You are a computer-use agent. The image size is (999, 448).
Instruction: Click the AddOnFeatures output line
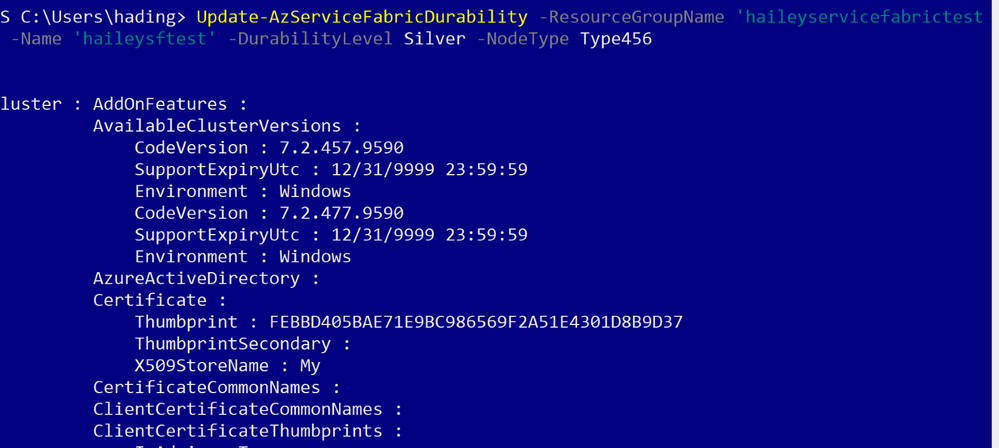169,105
